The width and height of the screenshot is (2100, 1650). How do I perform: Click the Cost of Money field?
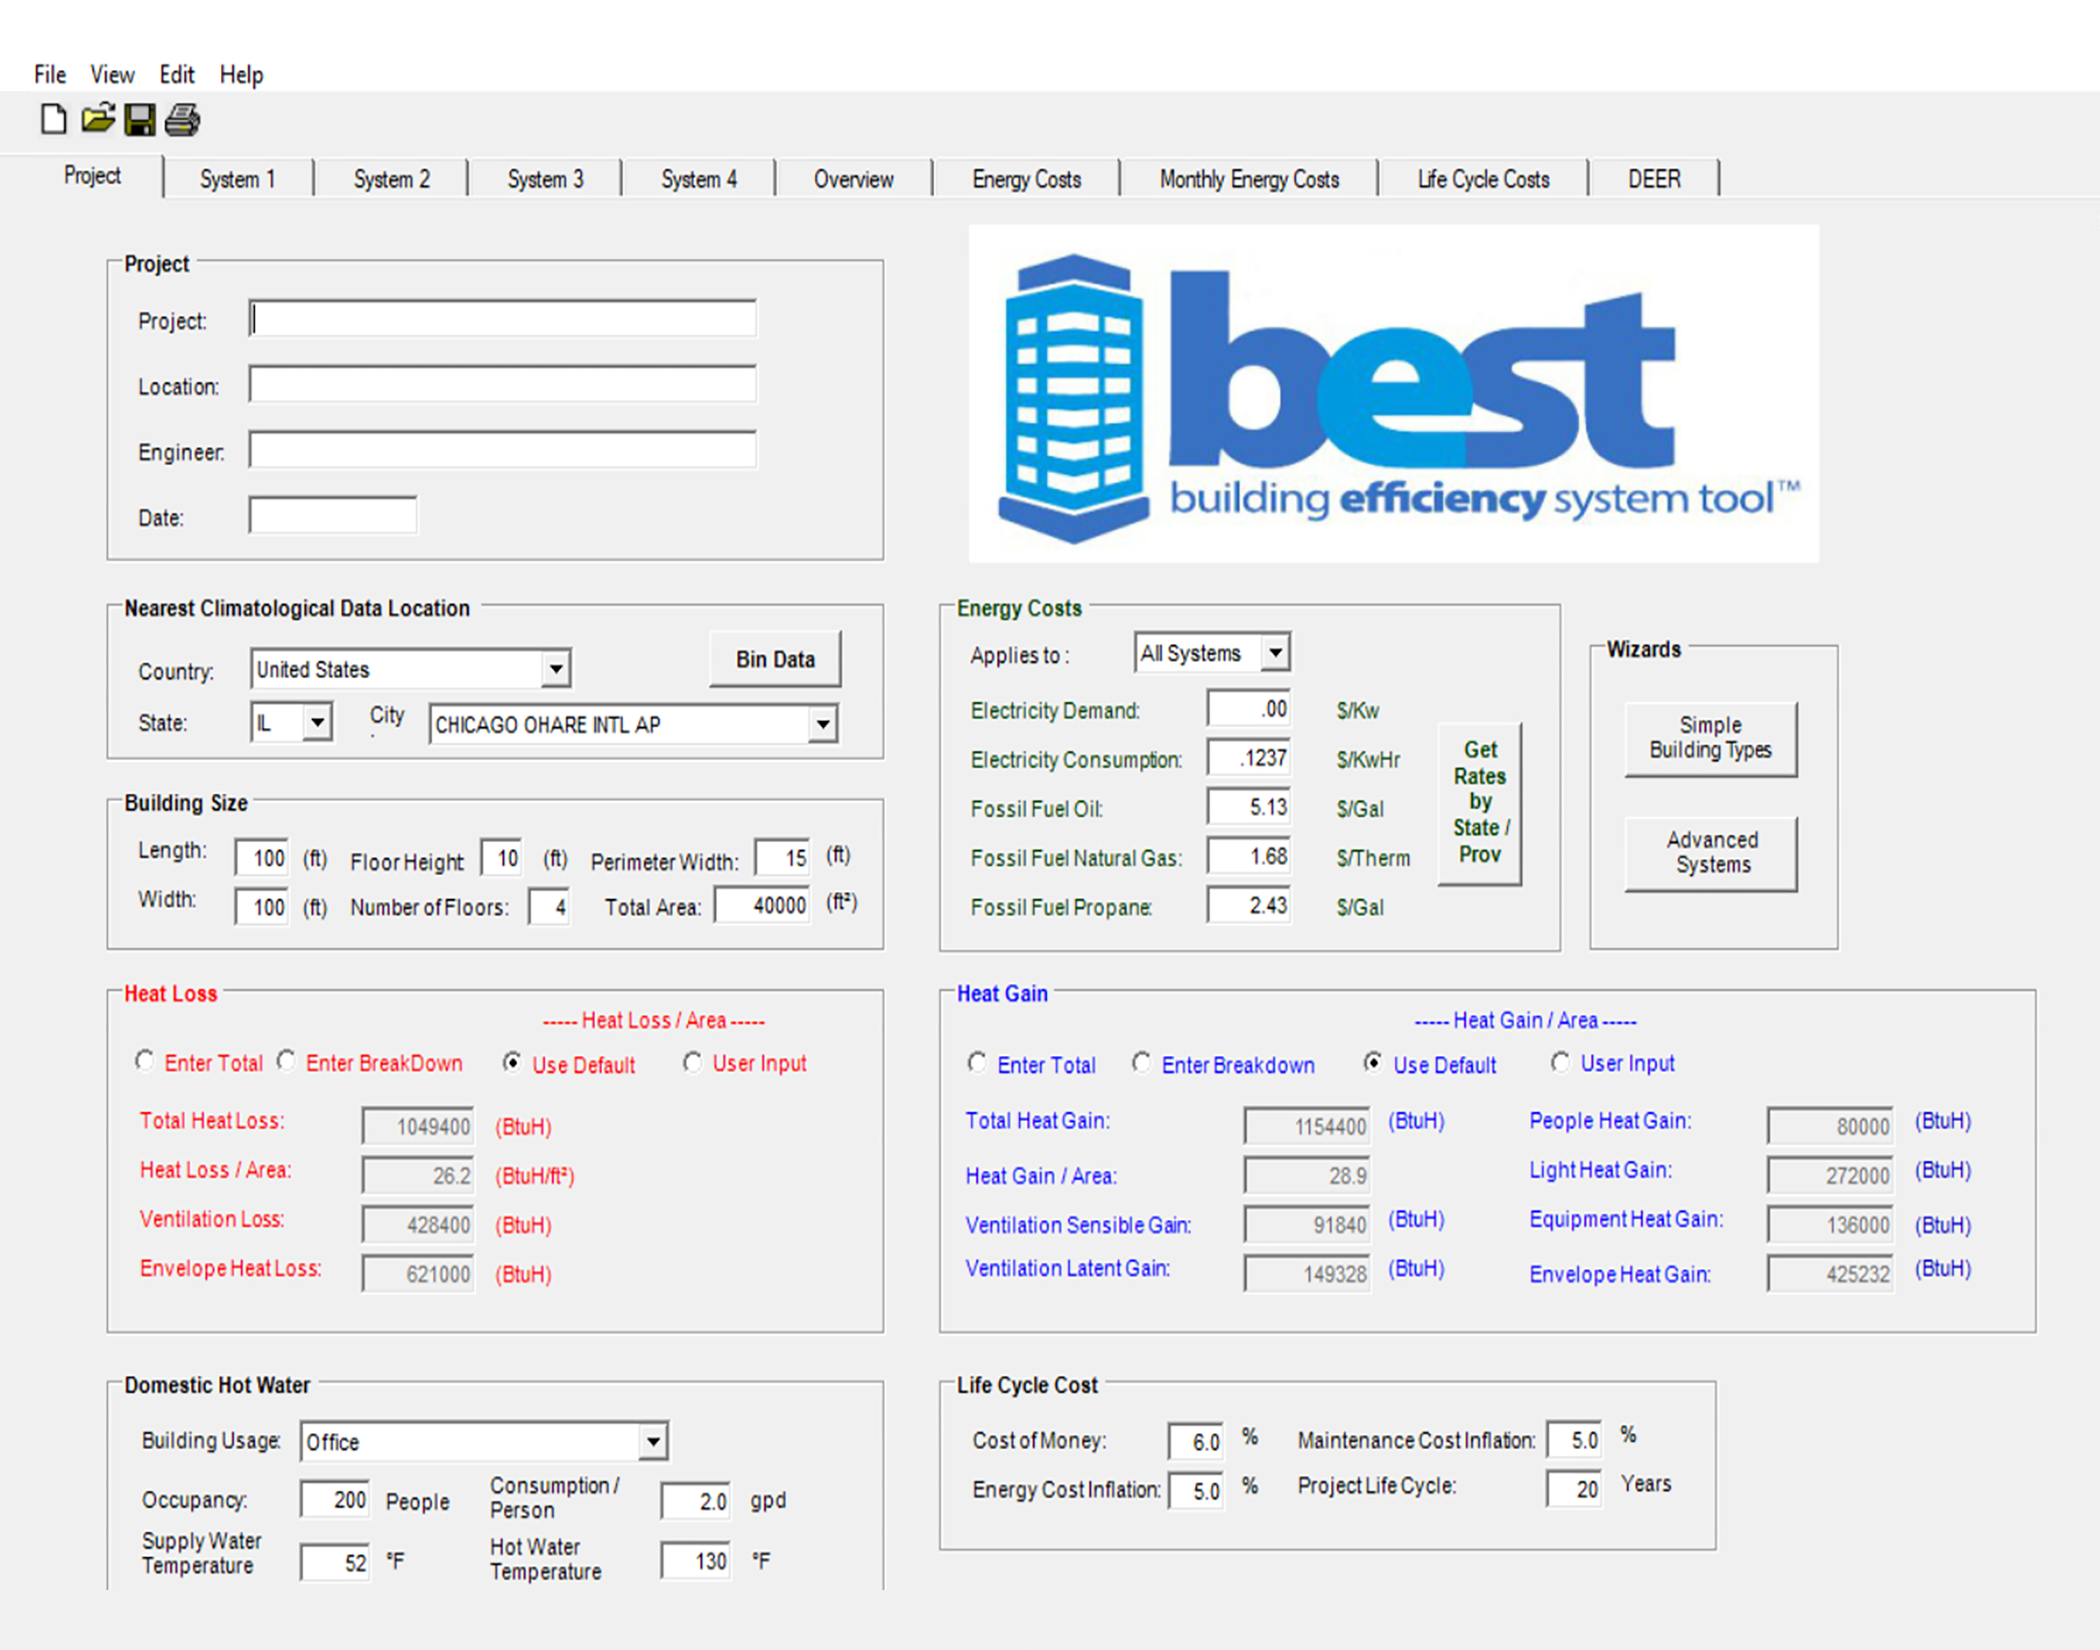(x=1196, y=1441)
